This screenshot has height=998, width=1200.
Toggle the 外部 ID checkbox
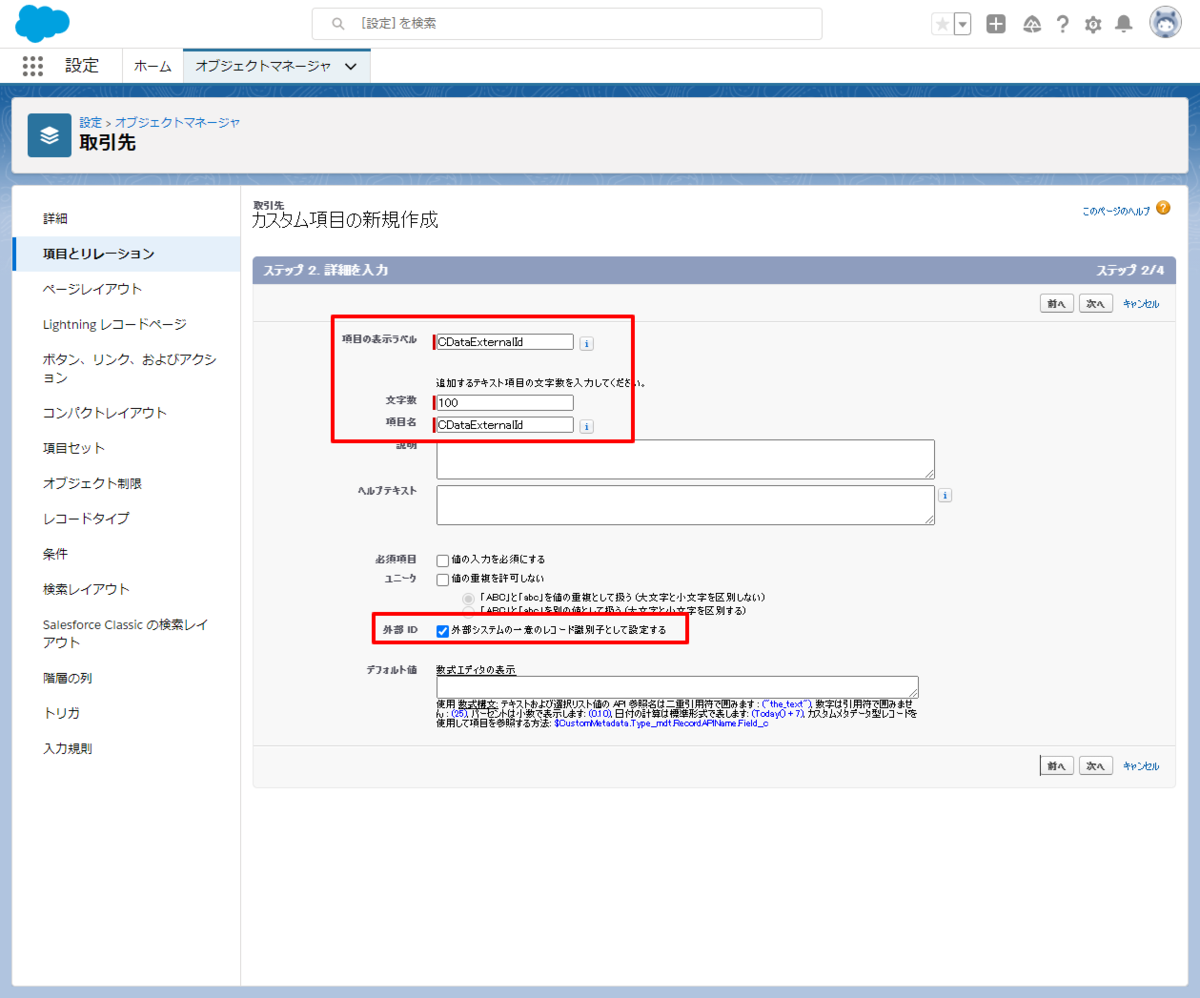(x=442, y=631)
